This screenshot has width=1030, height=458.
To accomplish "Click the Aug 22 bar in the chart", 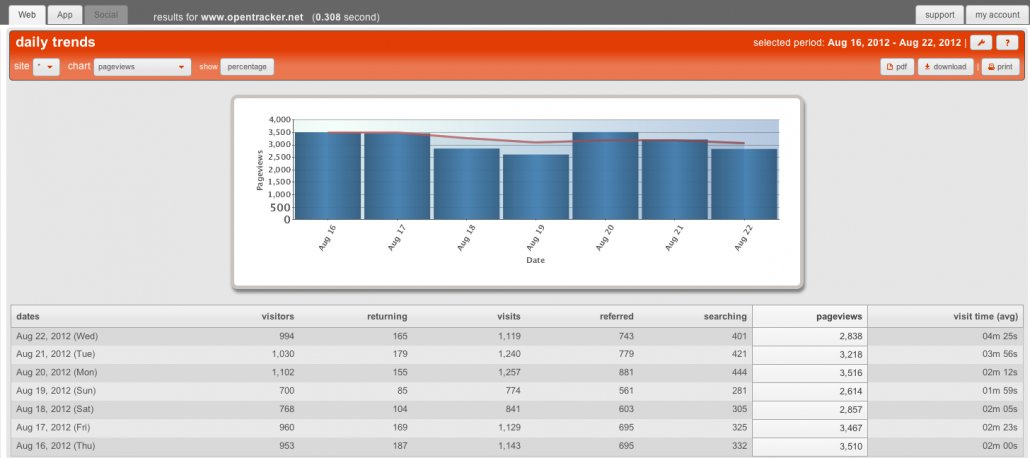I will (x=744, y=184).
